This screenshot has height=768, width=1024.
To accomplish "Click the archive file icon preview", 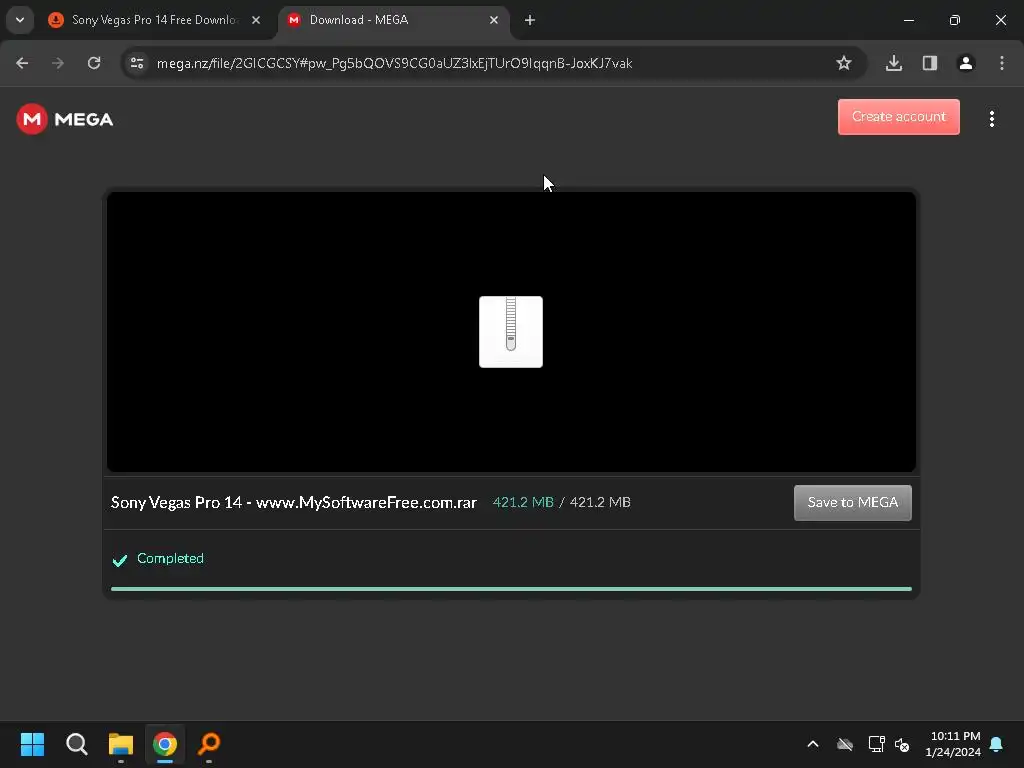I will pos(511,332).
